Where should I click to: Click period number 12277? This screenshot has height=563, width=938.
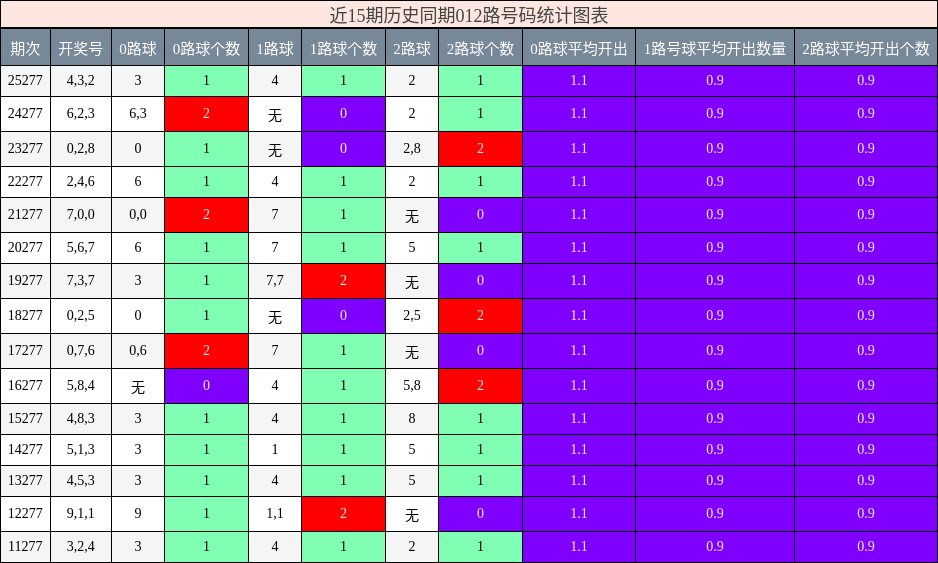click(25, 513)
